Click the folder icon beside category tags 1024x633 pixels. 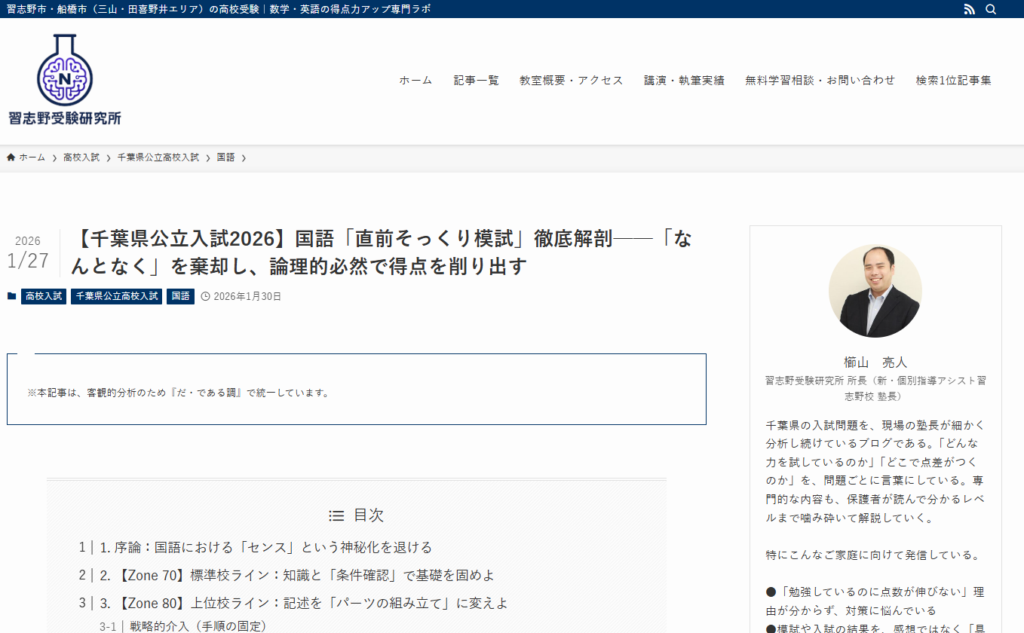(x=12, y=296)
